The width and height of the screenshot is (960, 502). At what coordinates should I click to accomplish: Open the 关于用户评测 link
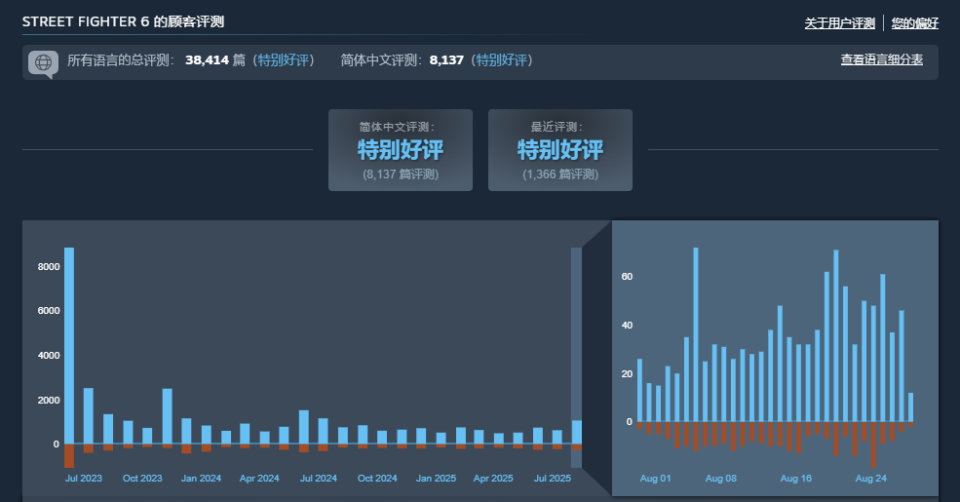click(x=839, y=23)
